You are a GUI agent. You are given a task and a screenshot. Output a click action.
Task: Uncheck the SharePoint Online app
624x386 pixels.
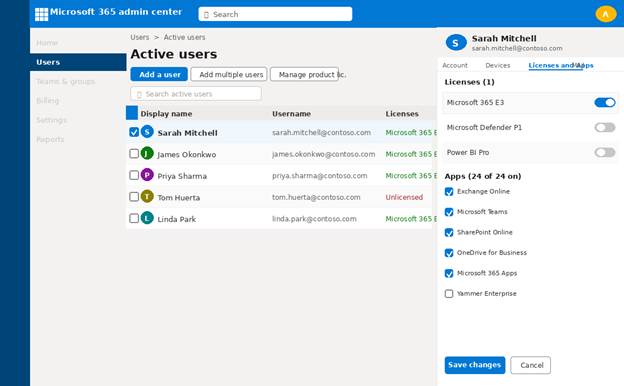(449, 232)
